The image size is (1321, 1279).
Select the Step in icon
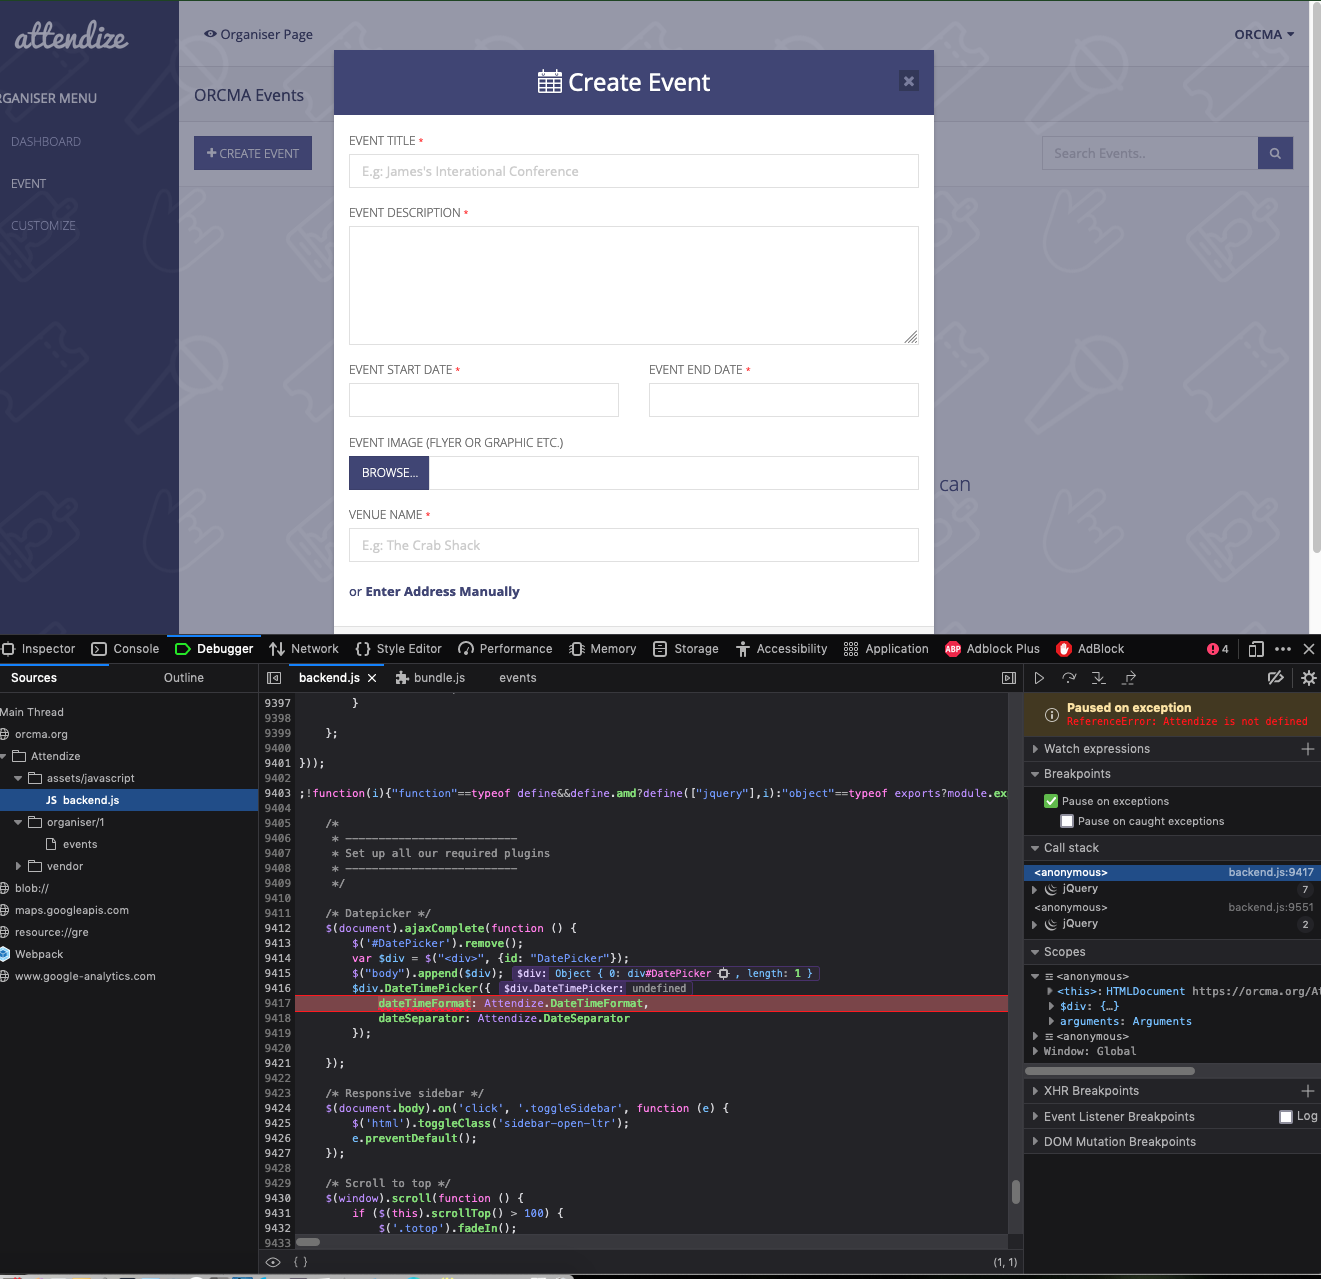pyautogui.click(x=1098, y=678)
